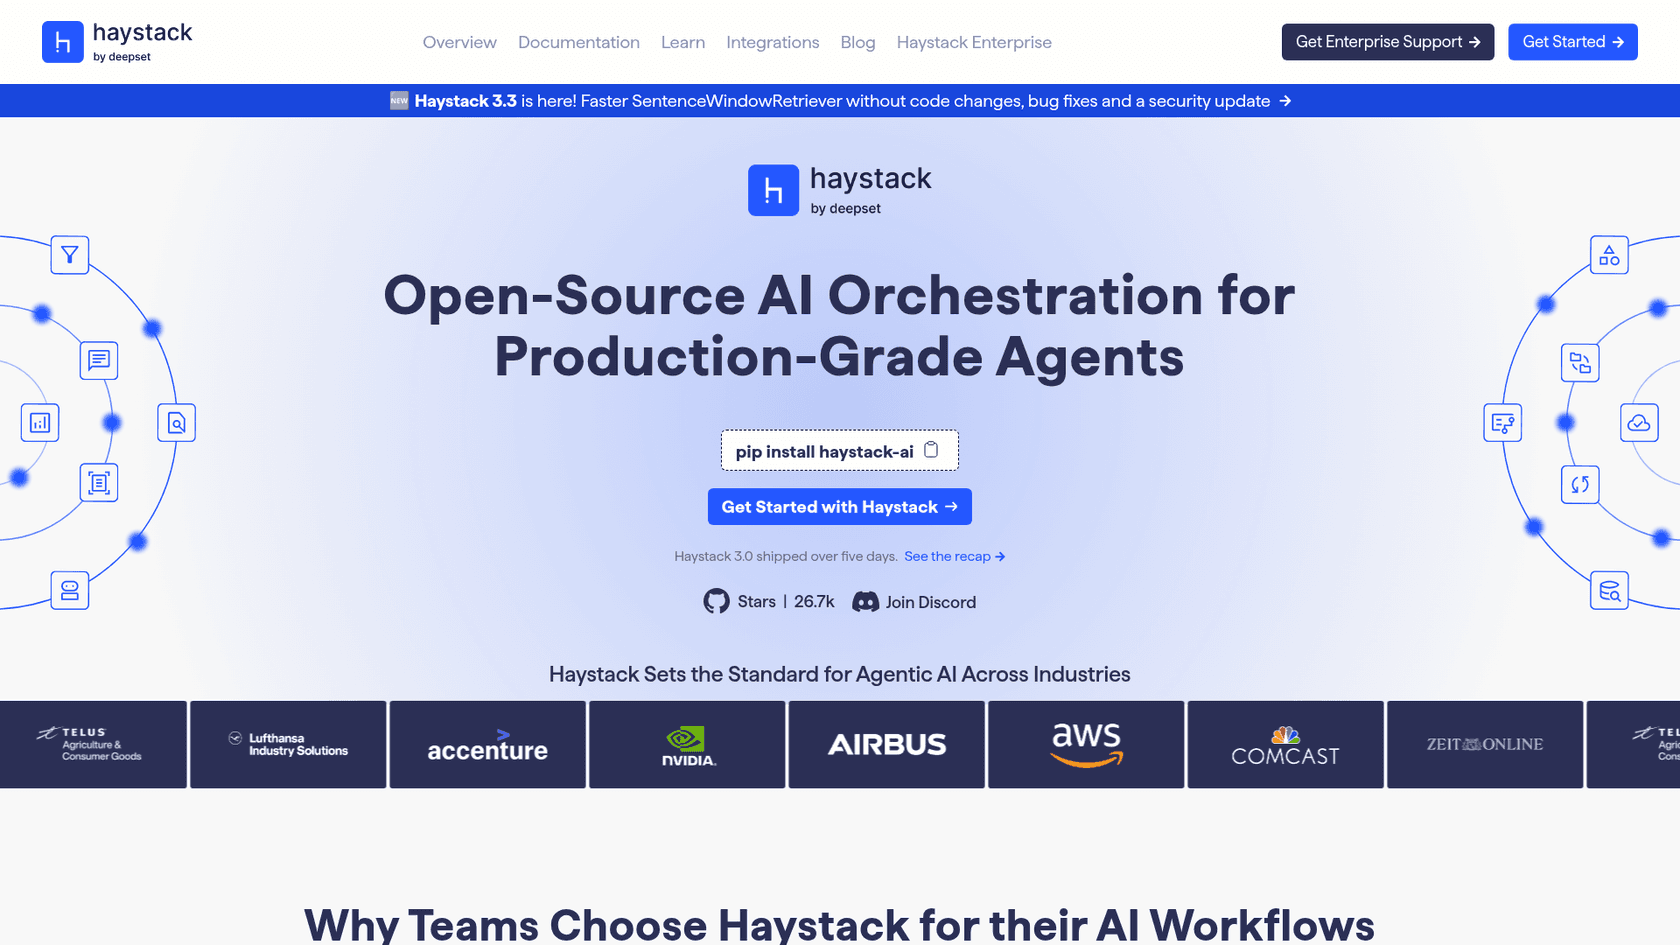Click the Join Discord link
The image size is (1680, 945).
(x=913, y=601)
